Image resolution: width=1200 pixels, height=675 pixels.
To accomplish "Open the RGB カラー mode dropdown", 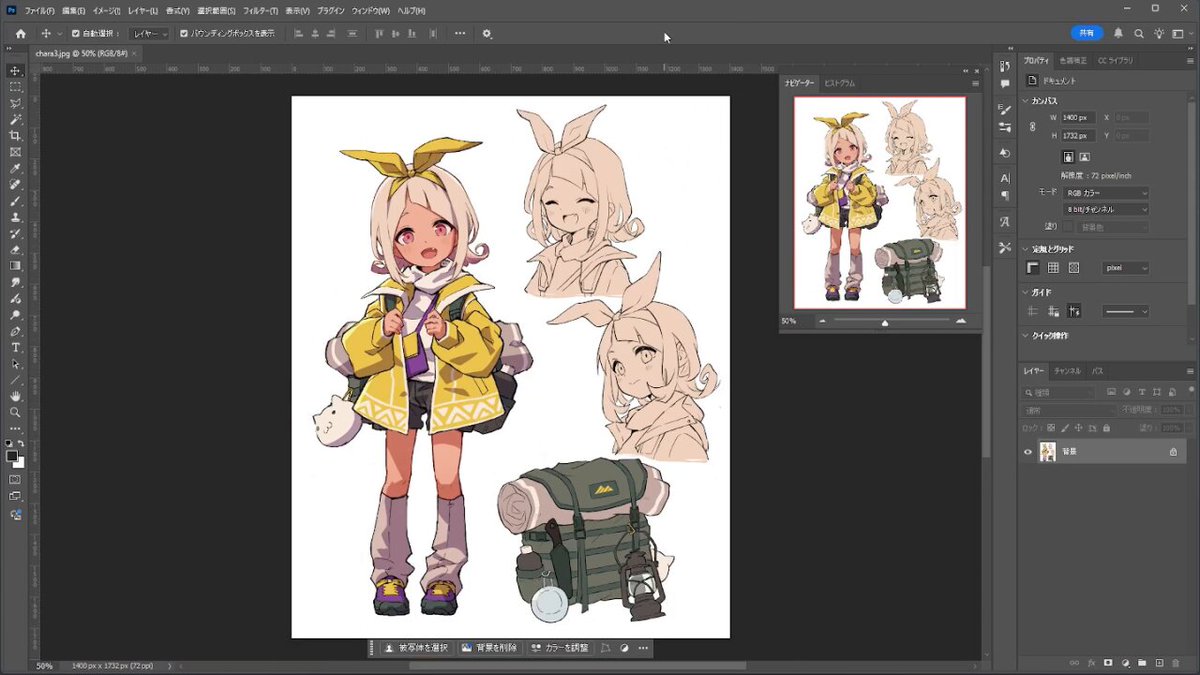I will pyautogui.click(x=1106, y=192).
